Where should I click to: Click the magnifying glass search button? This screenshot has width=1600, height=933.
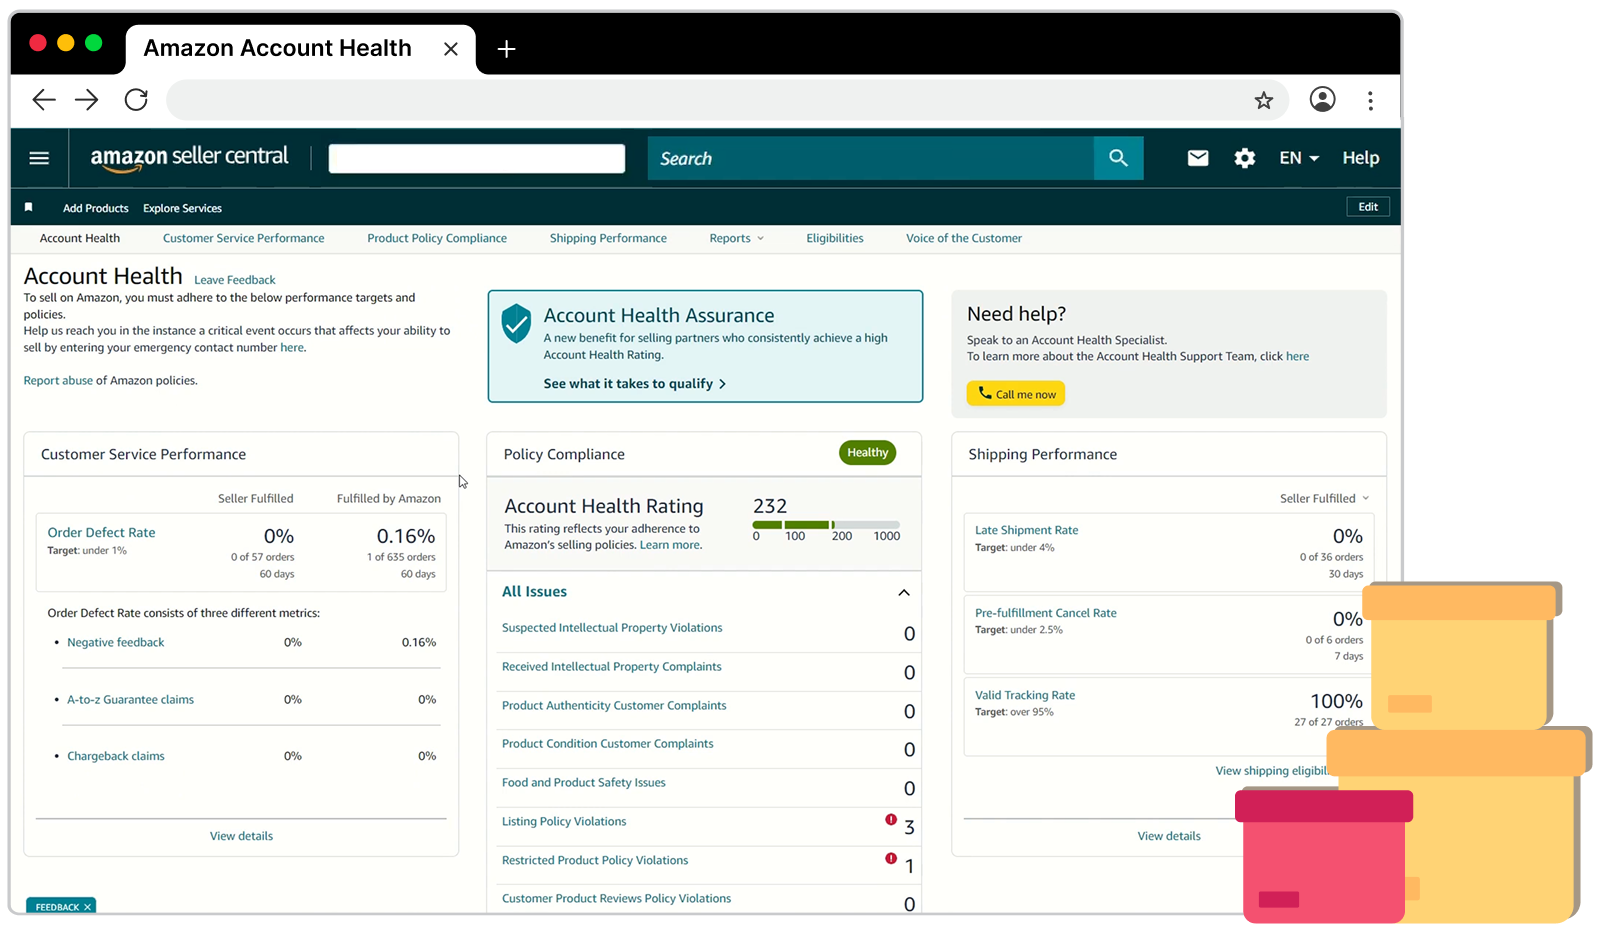1118,158
